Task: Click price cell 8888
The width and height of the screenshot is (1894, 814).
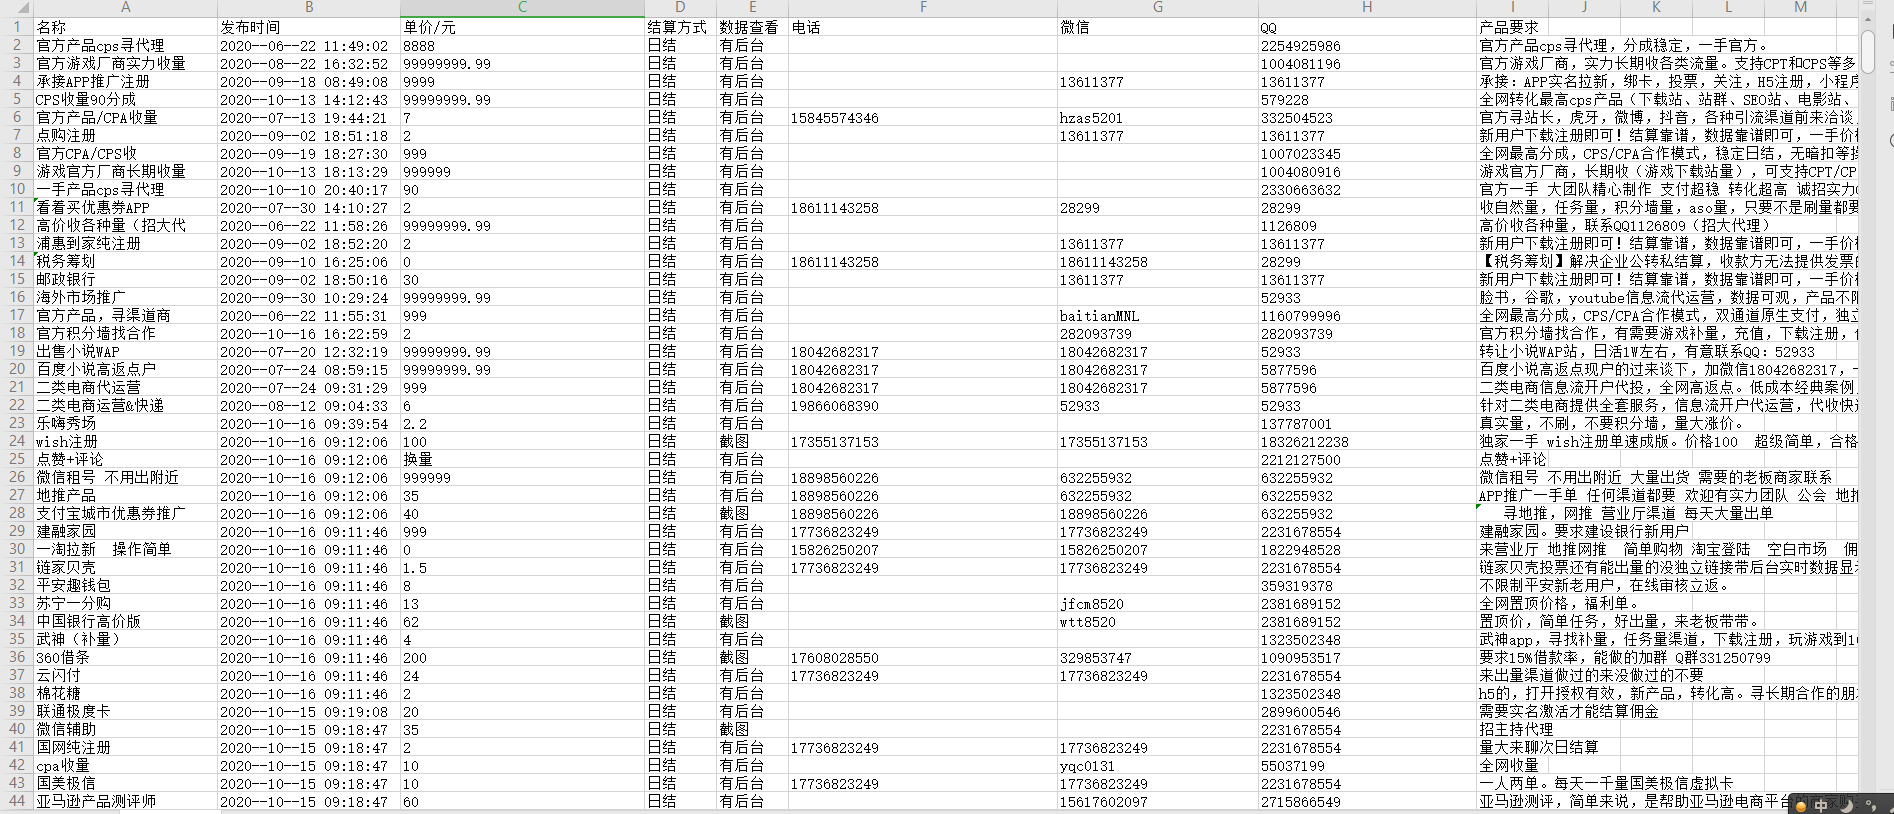Action: coord(522,45)
